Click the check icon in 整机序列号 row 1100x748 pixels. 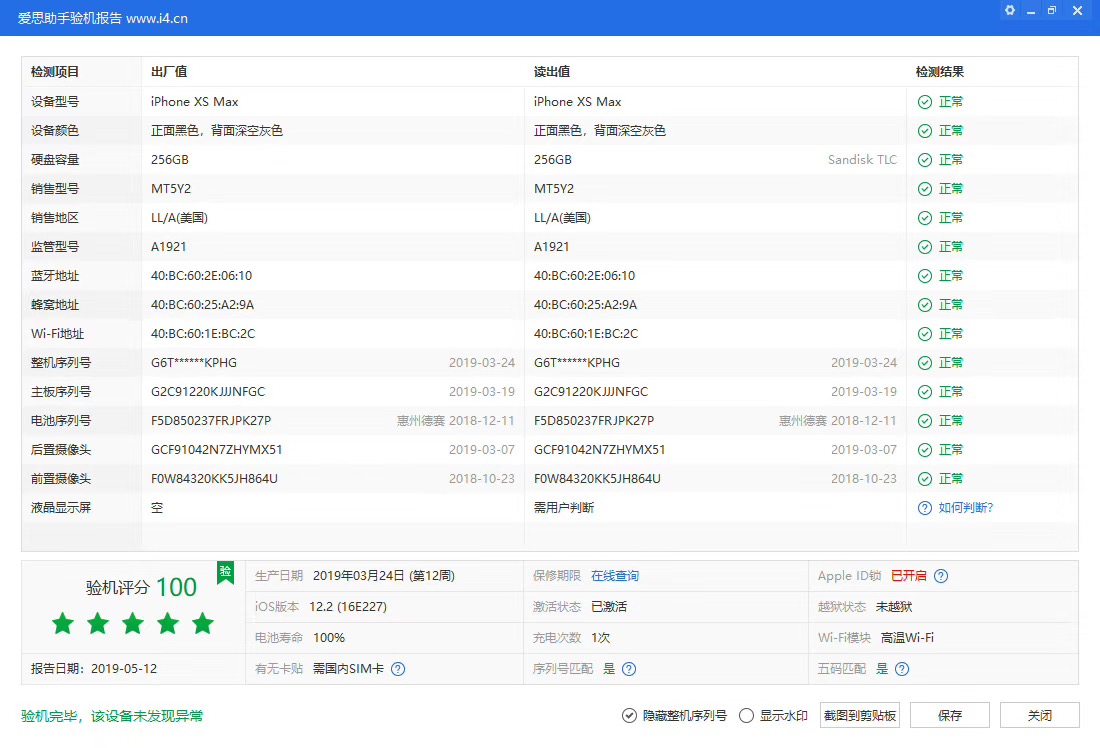(925, 363)
